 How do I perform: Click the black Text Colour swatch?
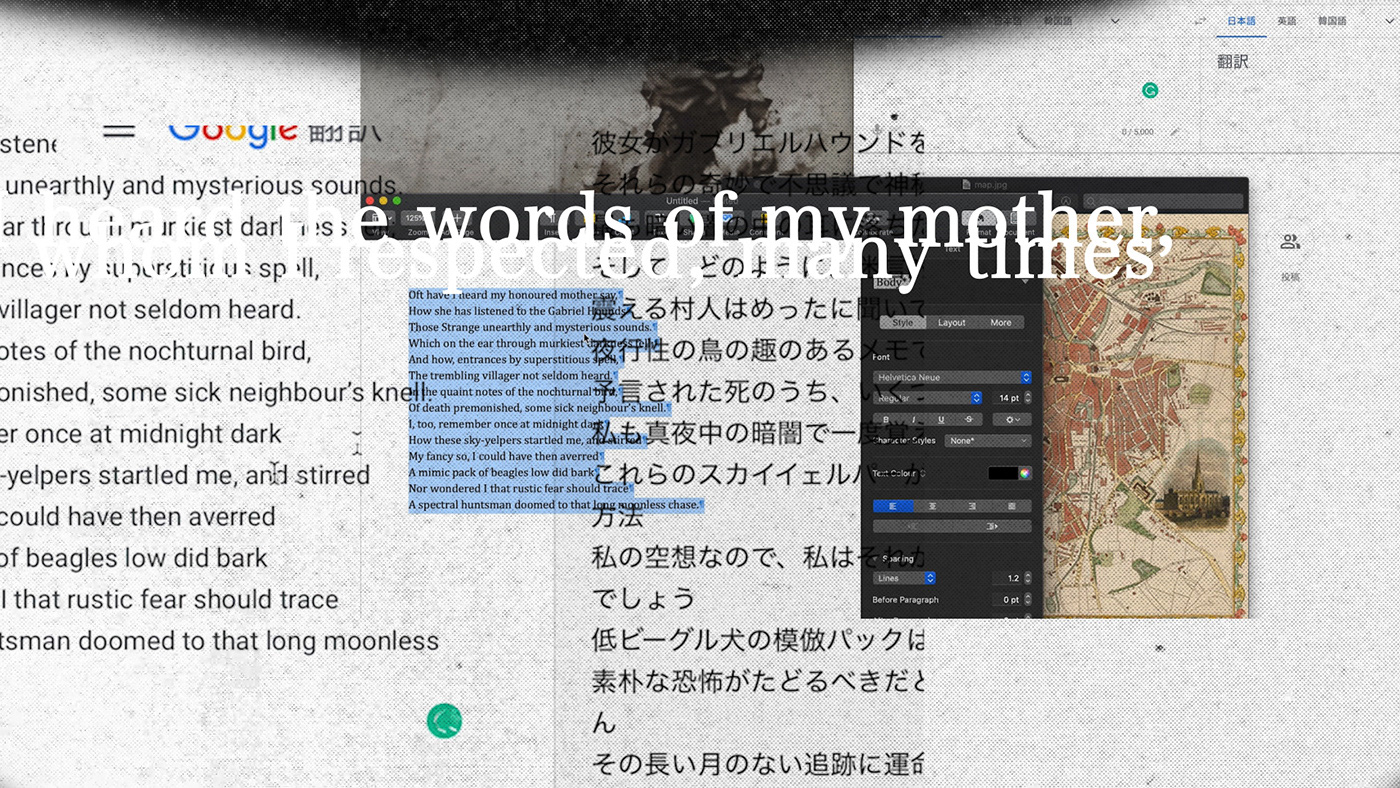1002,473
